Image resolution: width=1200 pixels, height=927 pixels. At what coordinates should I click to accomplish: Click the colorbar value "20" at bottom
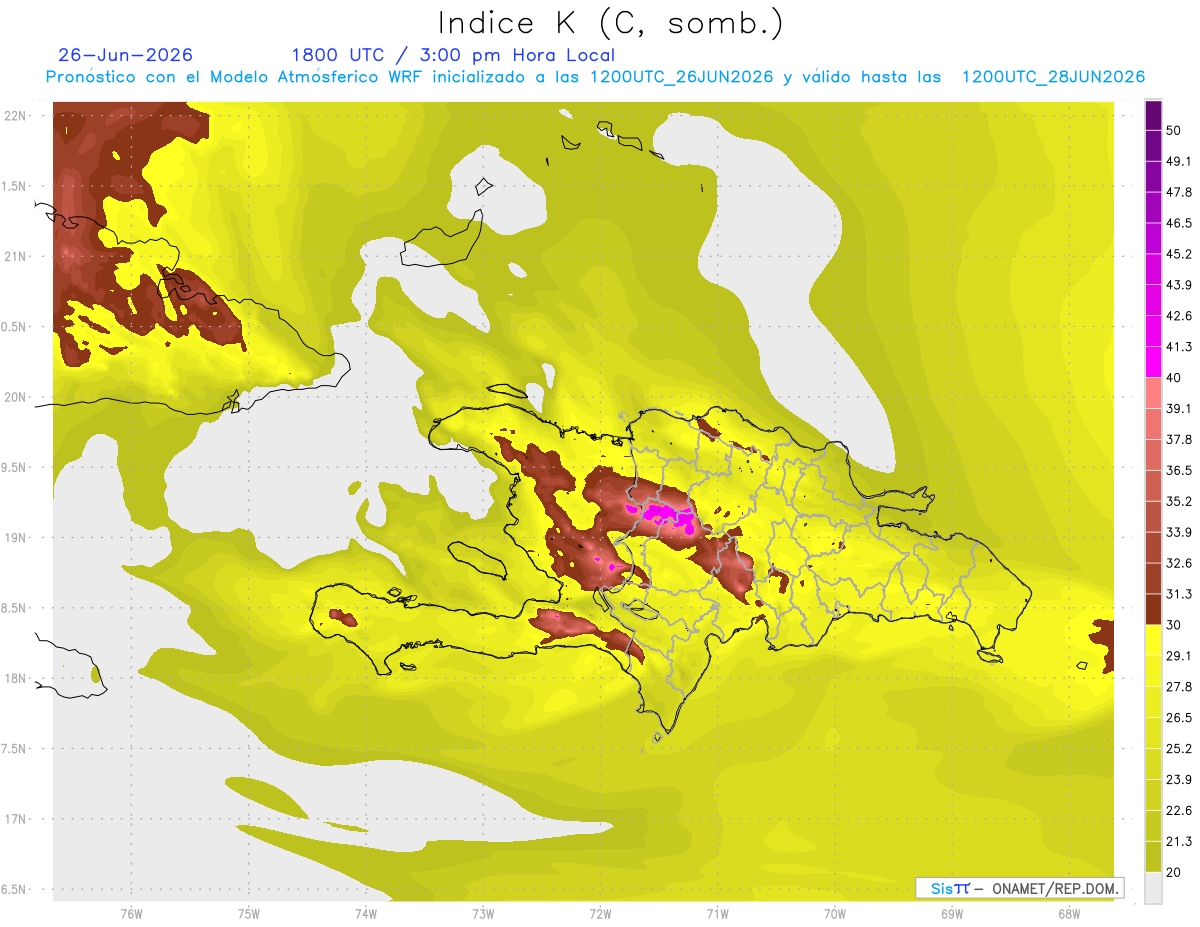pyautogui.click(x=1175, y=873)
